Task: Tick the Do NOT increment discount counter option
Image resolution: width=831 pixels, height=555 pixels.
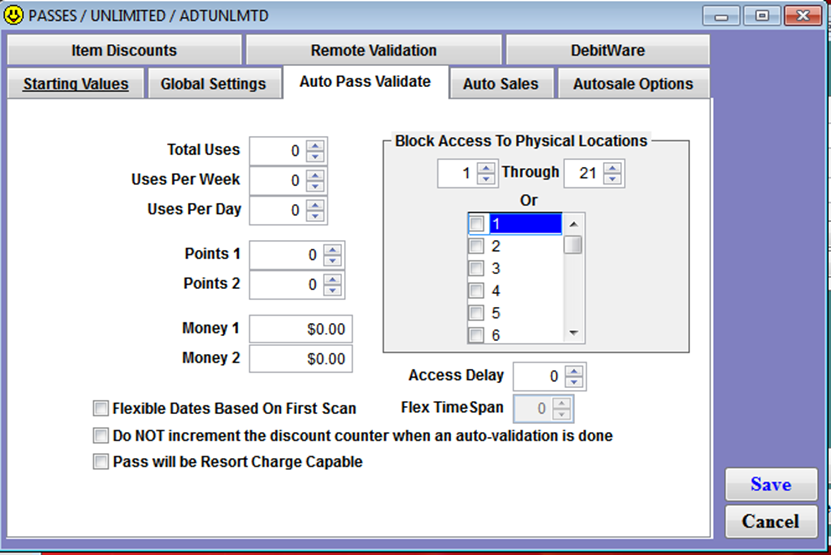Action: [100, 435]
